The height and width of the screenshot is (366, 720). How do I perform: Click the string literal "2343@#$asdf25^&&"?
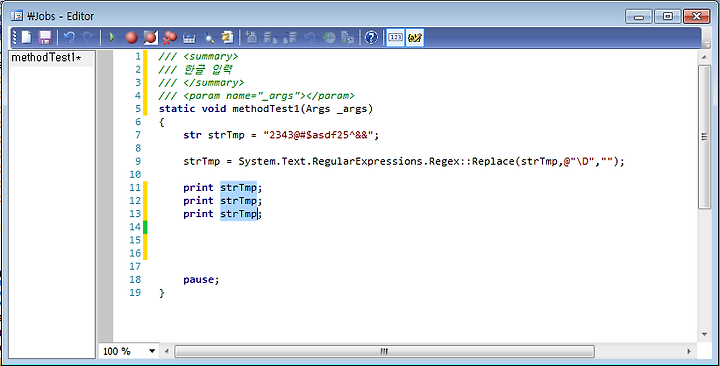pyautogui.click(x=318, y=135)
